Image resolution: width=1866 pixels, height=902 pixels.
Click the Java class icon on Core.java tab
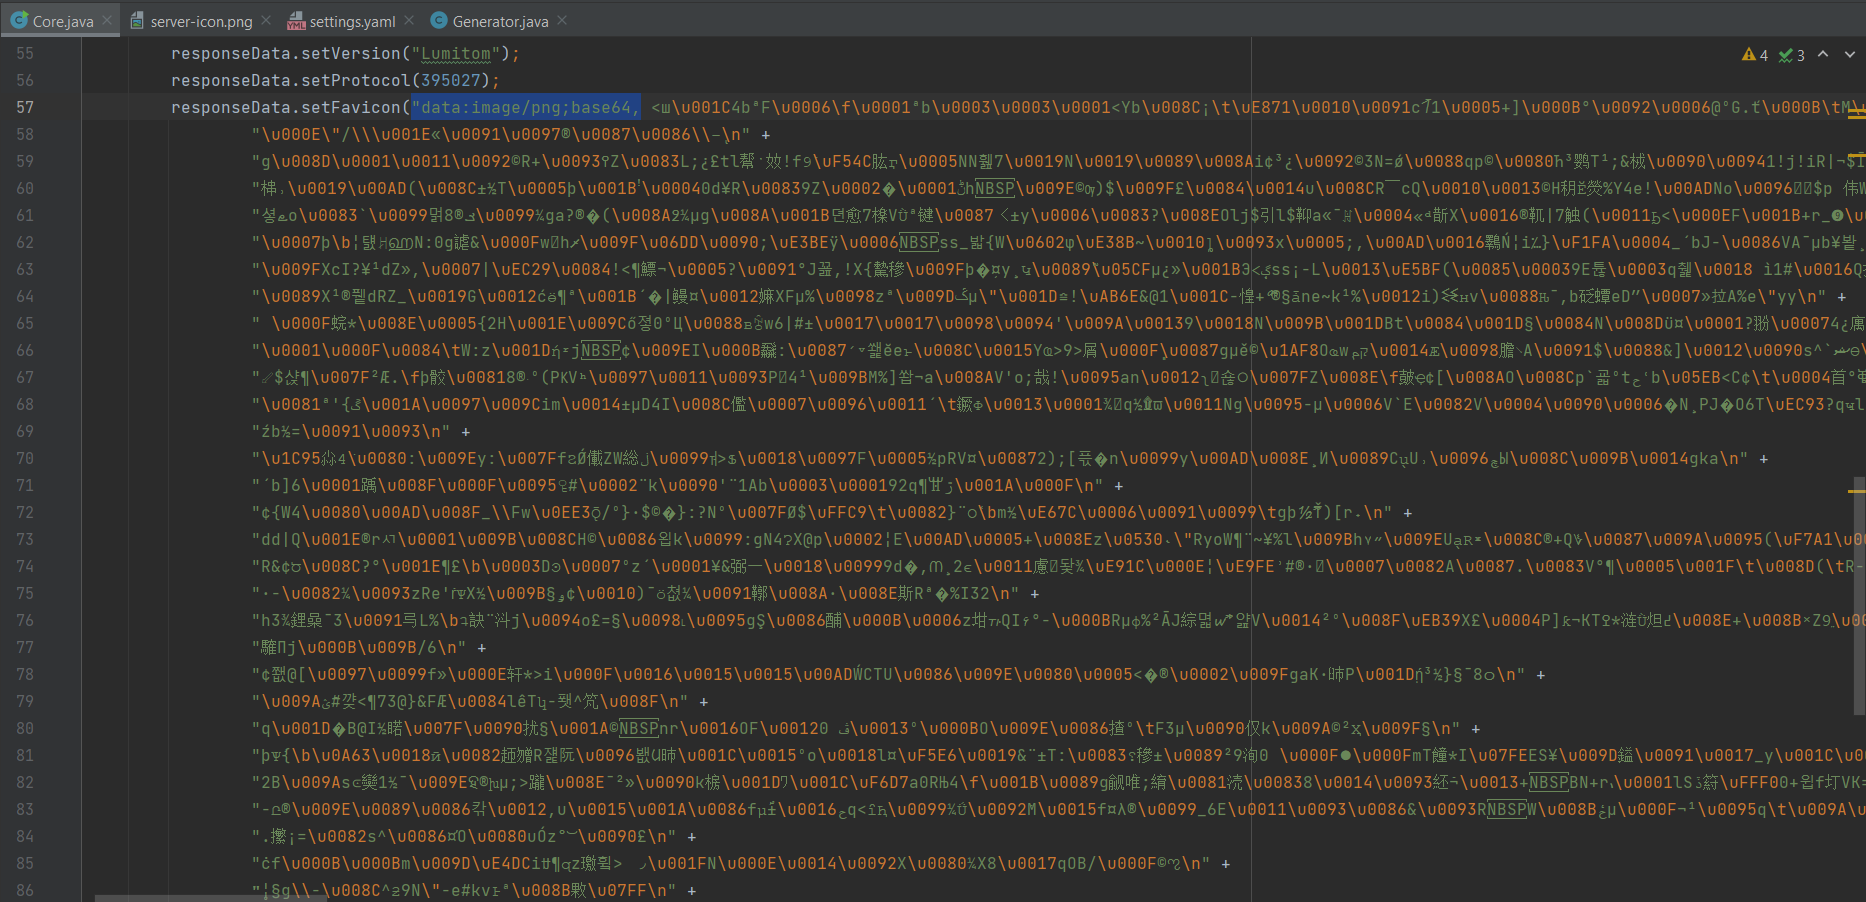tap(18, 19)
